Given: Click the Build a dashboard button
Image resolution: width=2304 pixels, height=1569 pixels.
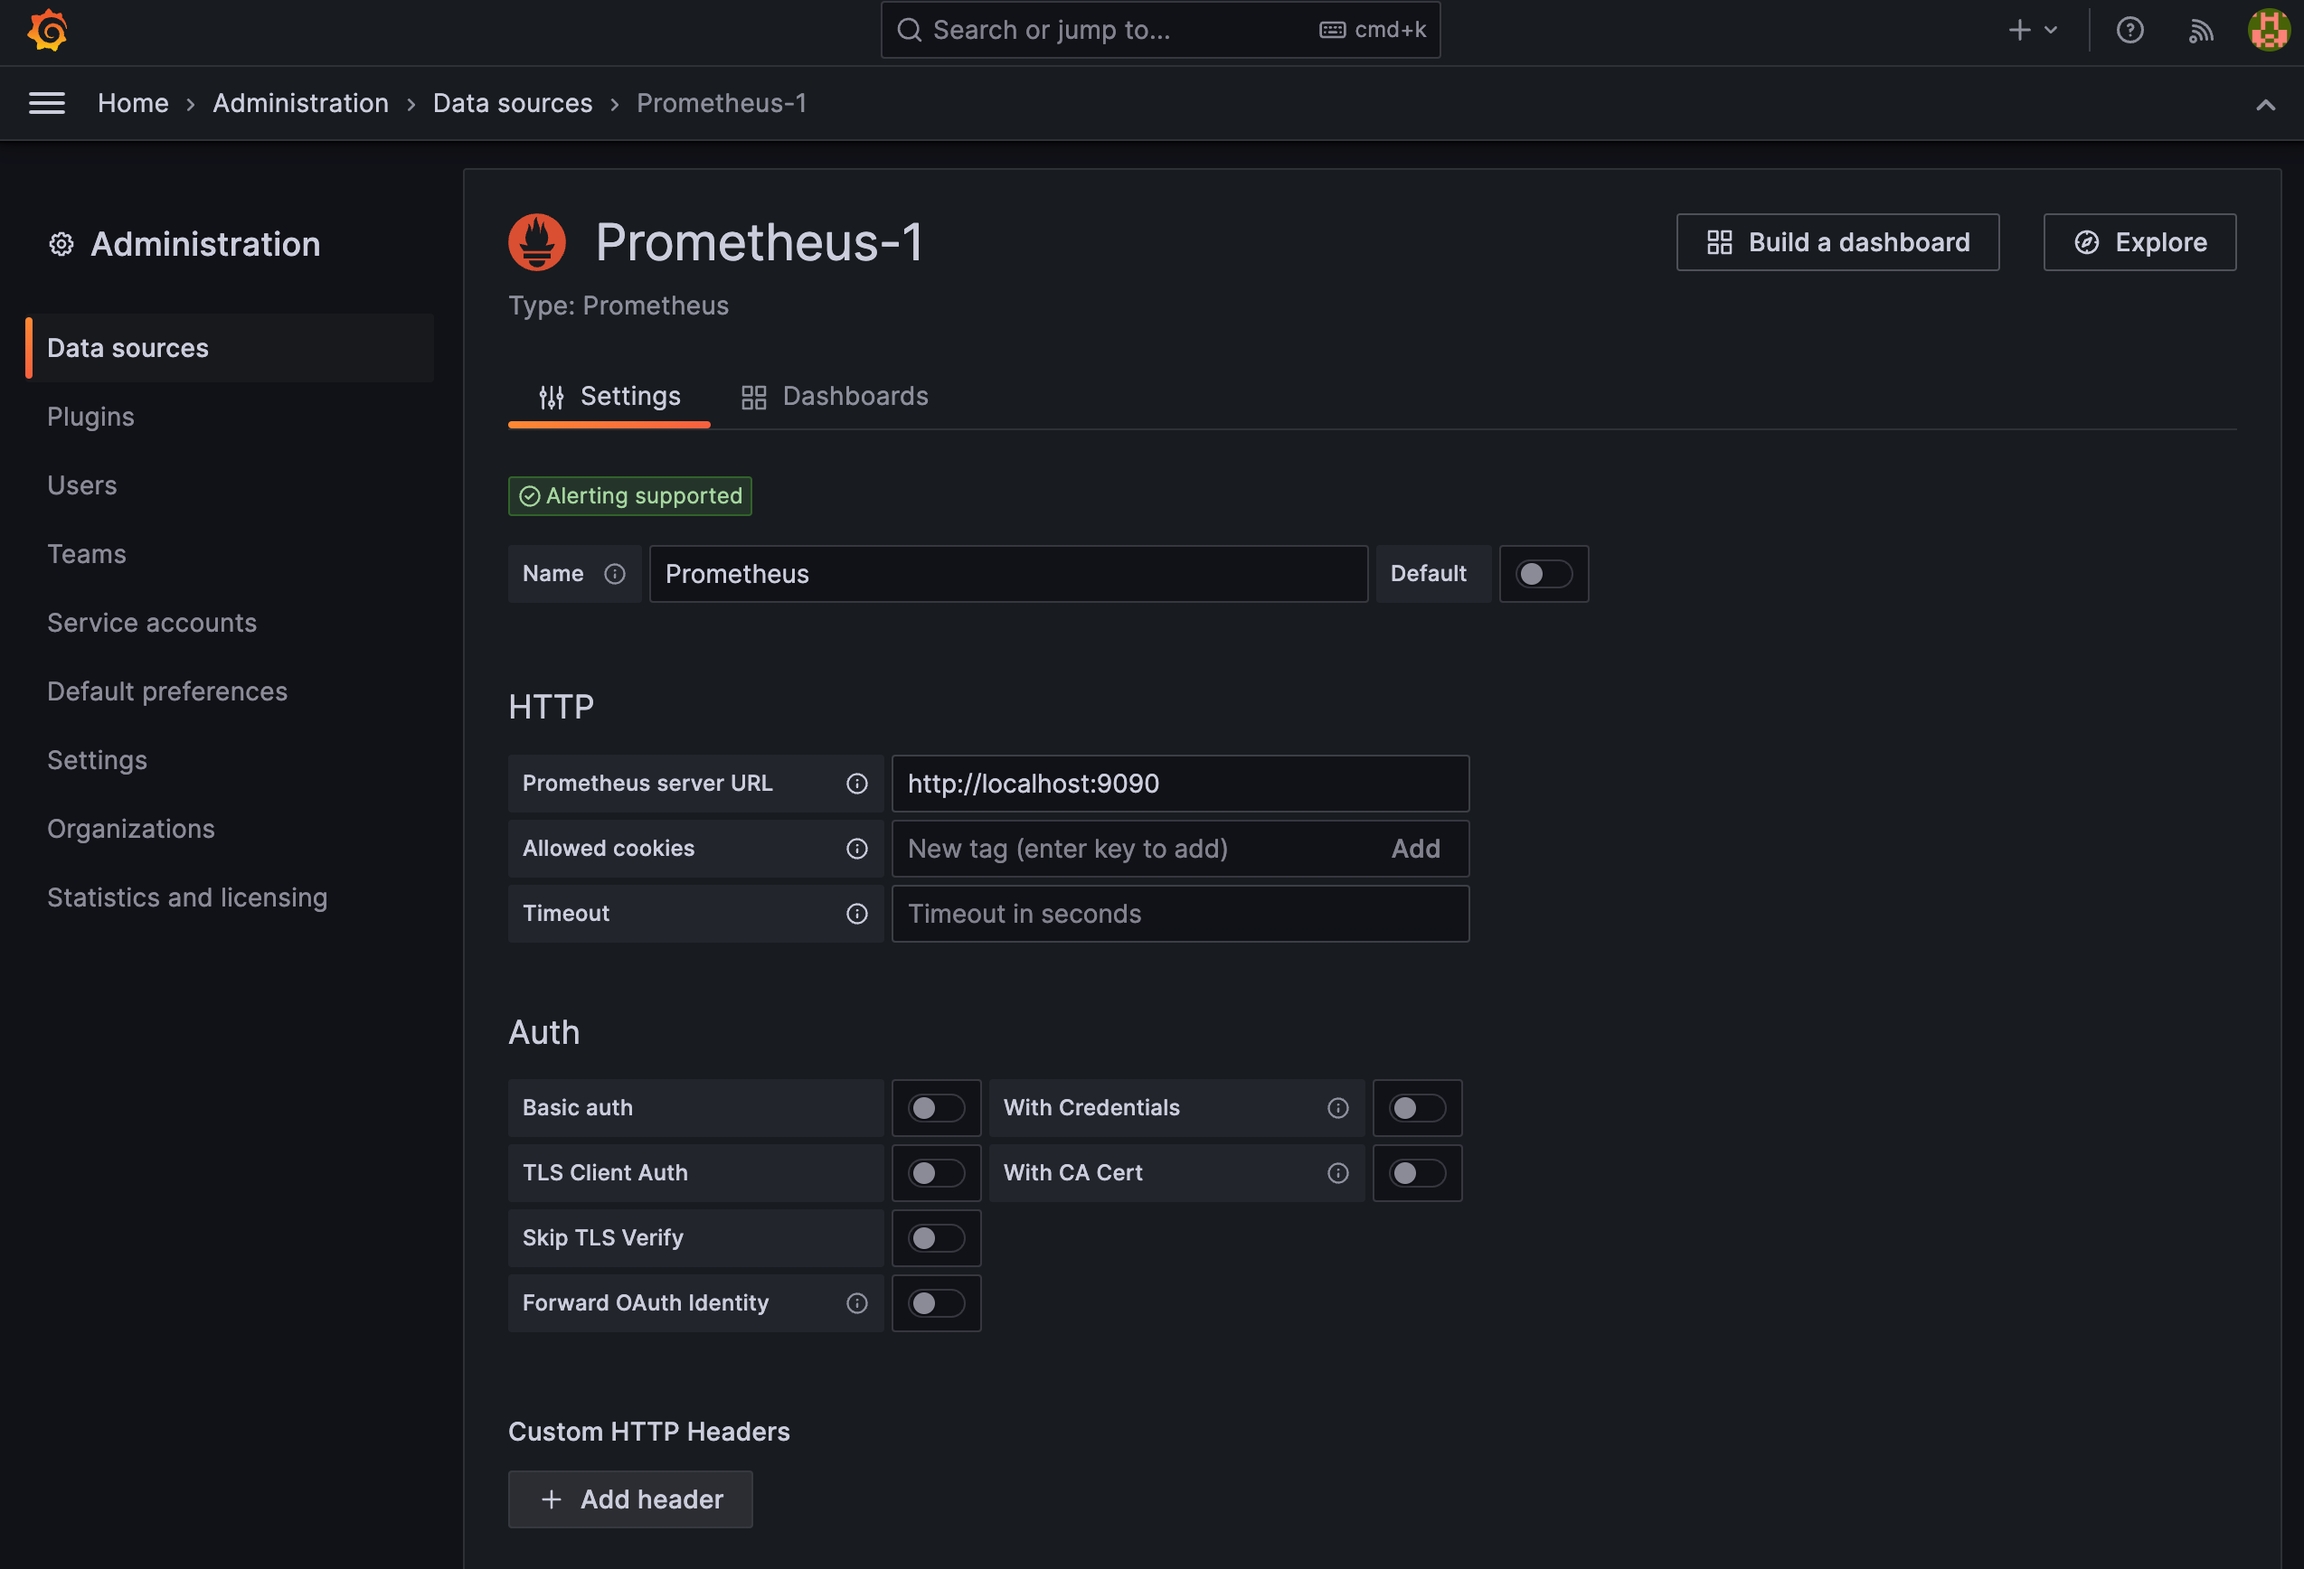Looking at the screenshot, I should coord(1837,242).
